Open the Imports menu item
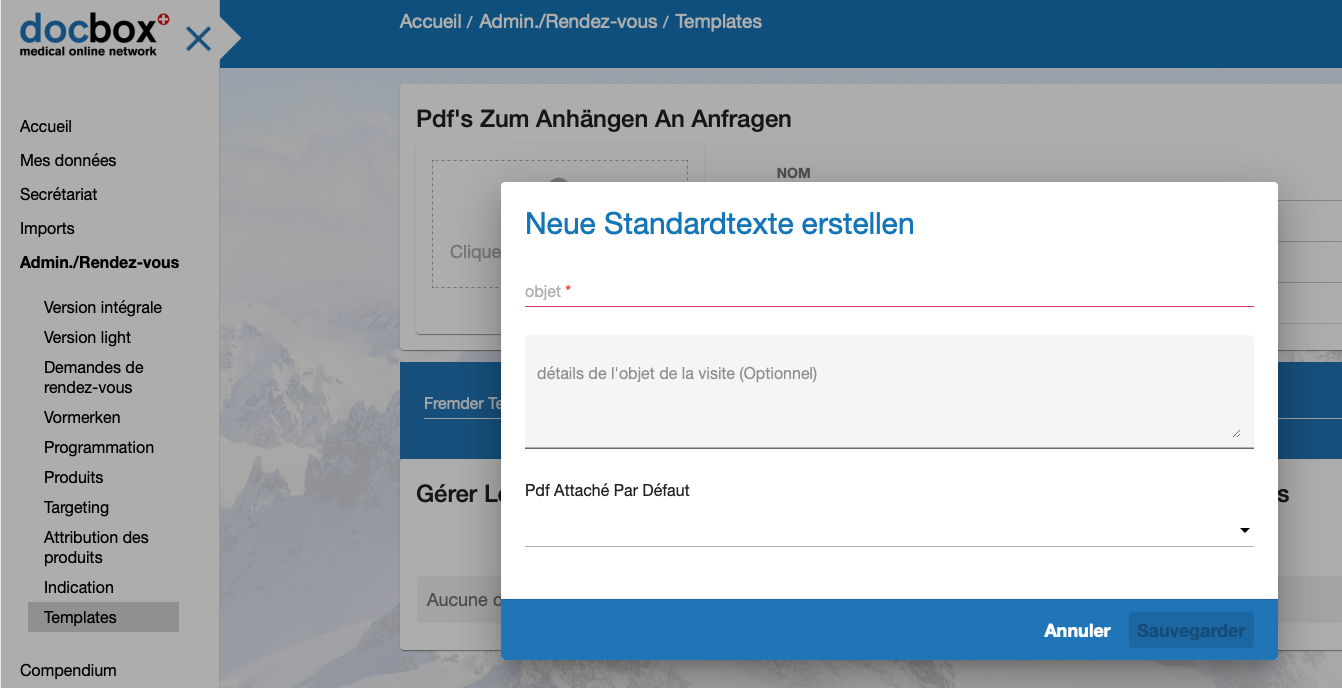 [x=47, y=229]
